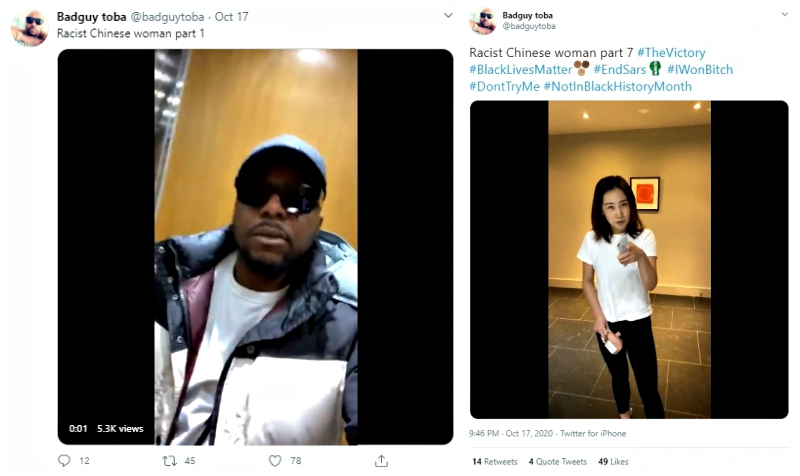Click the reply speech bubble icon
Viewport: 800px width, 476px height.
point(64,461)
